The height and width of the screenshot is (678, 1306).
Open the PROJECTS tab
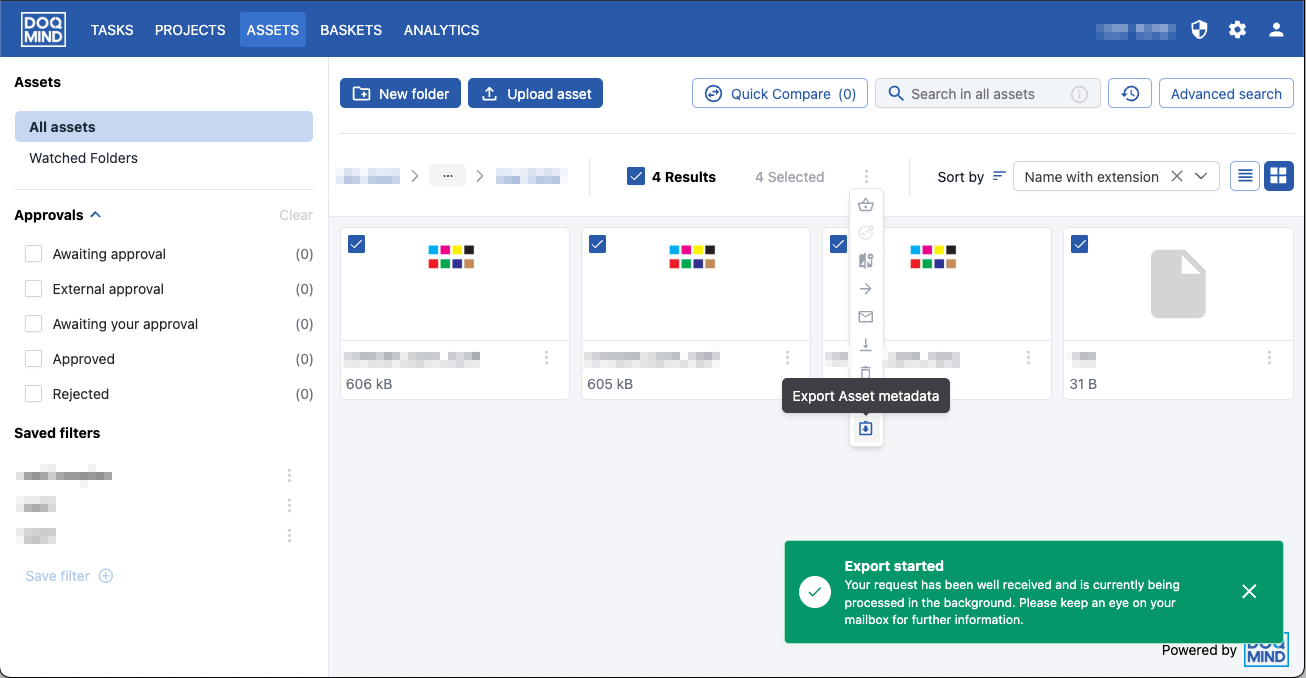click(x=190, y=30)
